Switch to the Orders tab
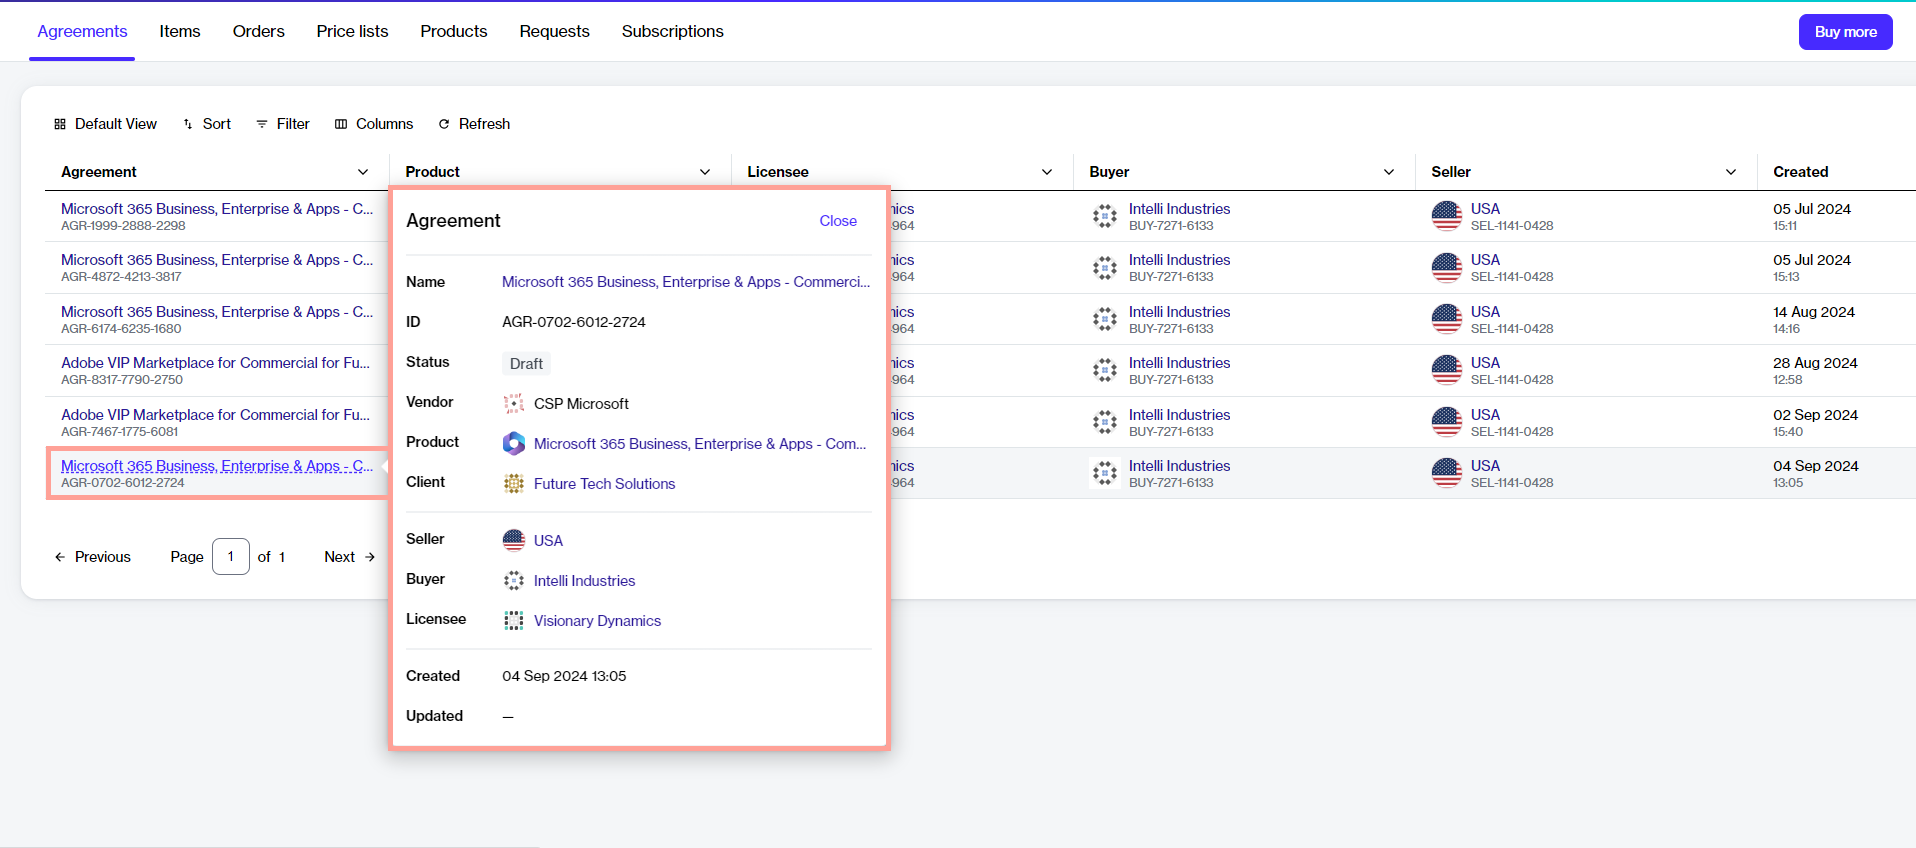This screenshot has width=1916, height=848. (258, 31)
